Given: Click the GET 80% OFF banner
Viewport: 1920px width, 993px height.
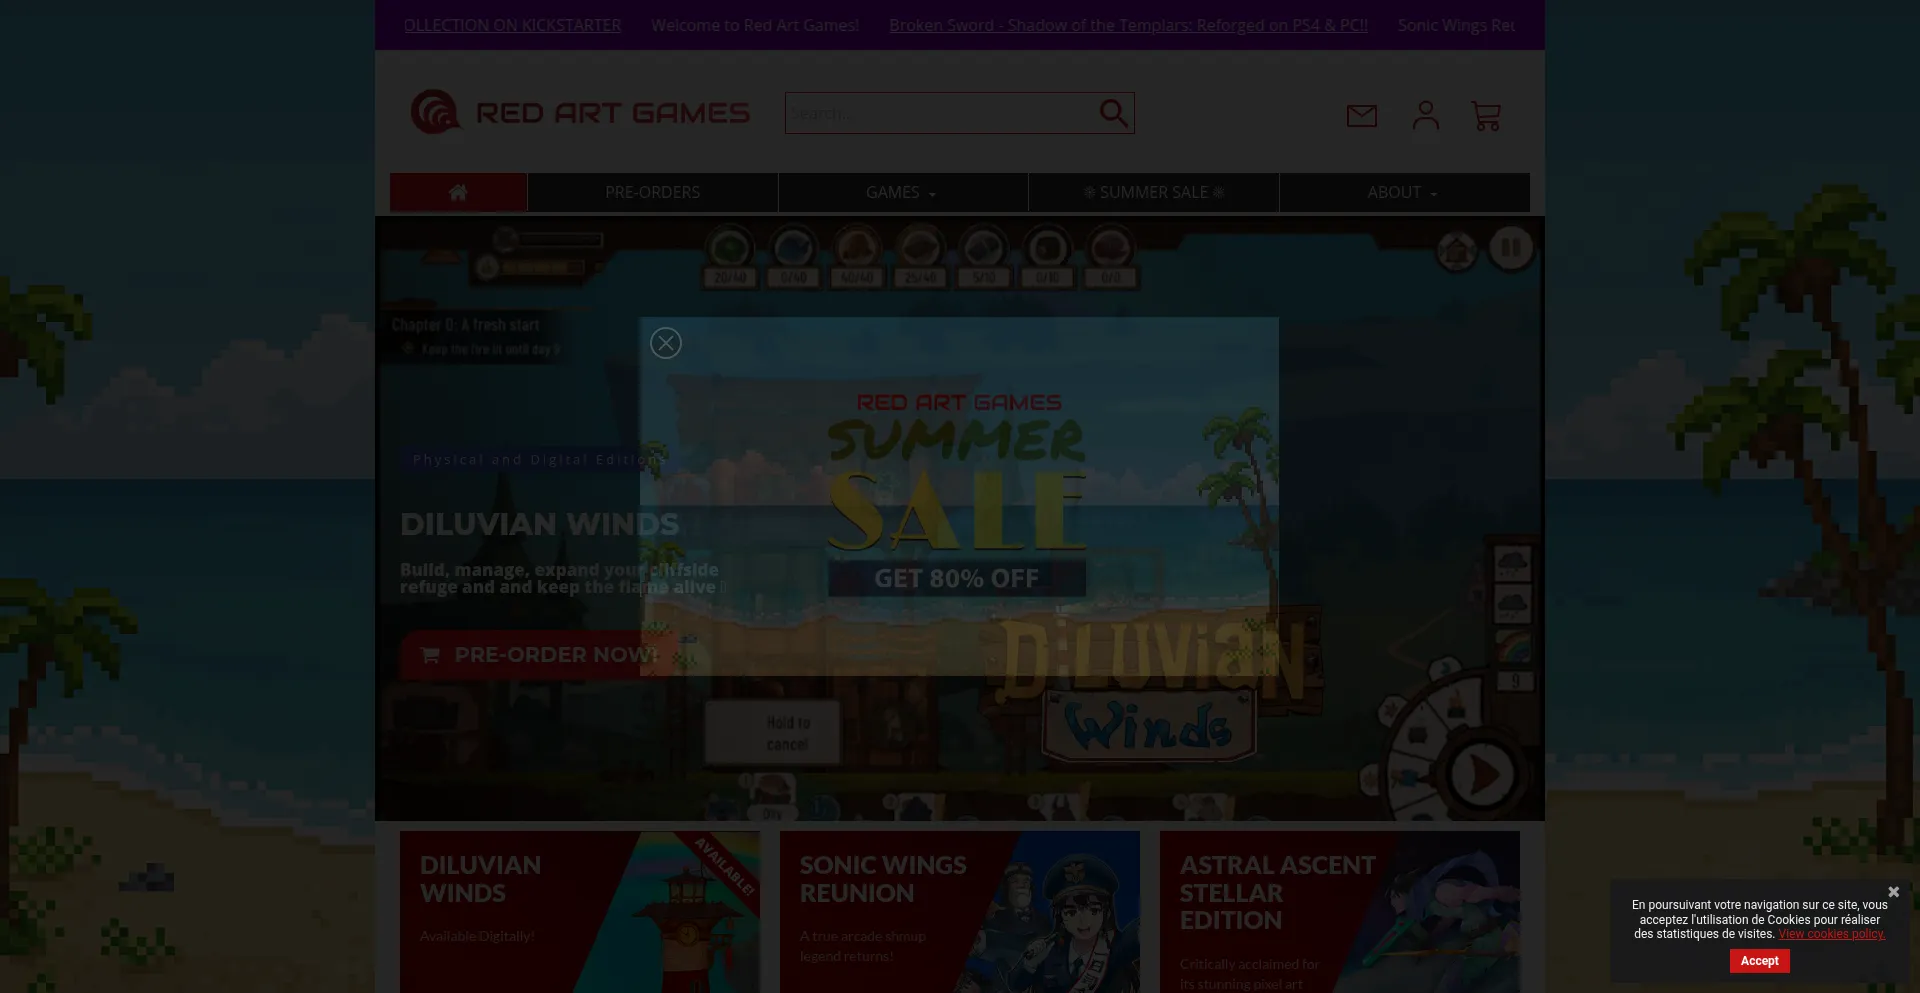Looking at the screenshot, I should click(957, 578).
